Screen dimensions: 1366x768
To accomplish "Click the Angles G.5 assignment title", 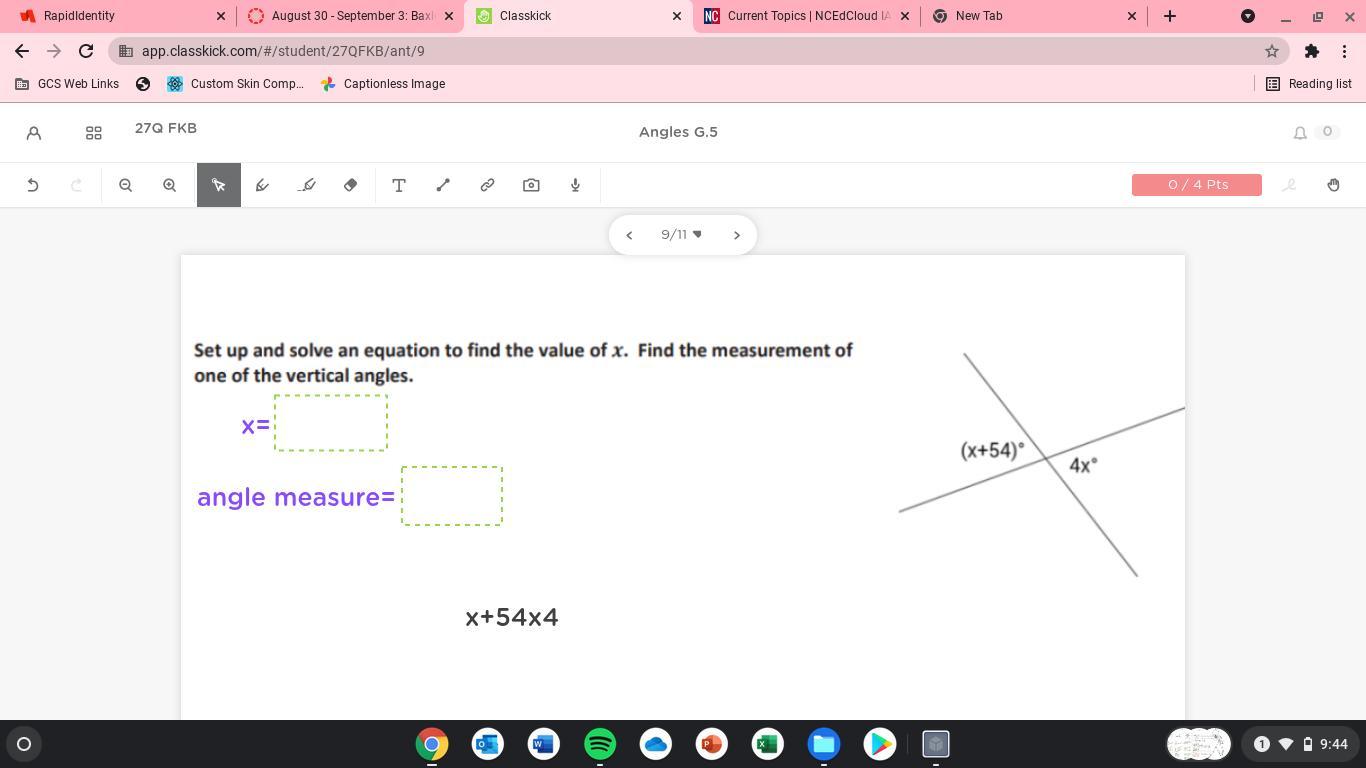I will coord(678,132).
